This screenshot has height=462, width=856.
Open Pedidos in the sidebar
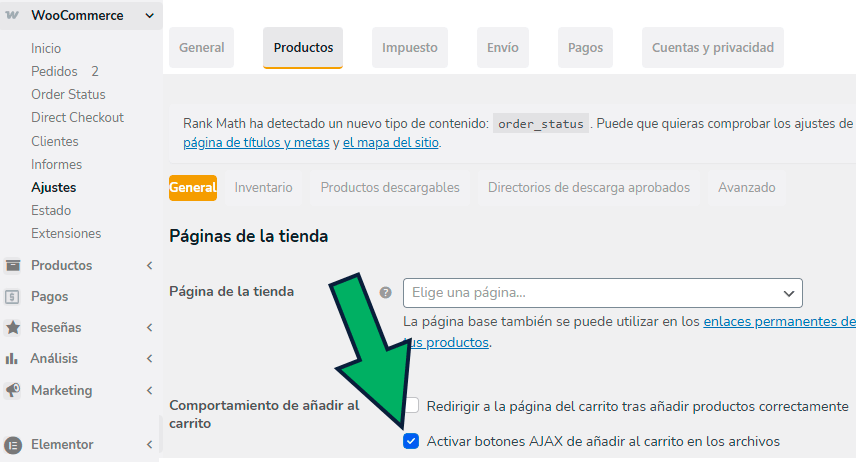pos(54,72)
